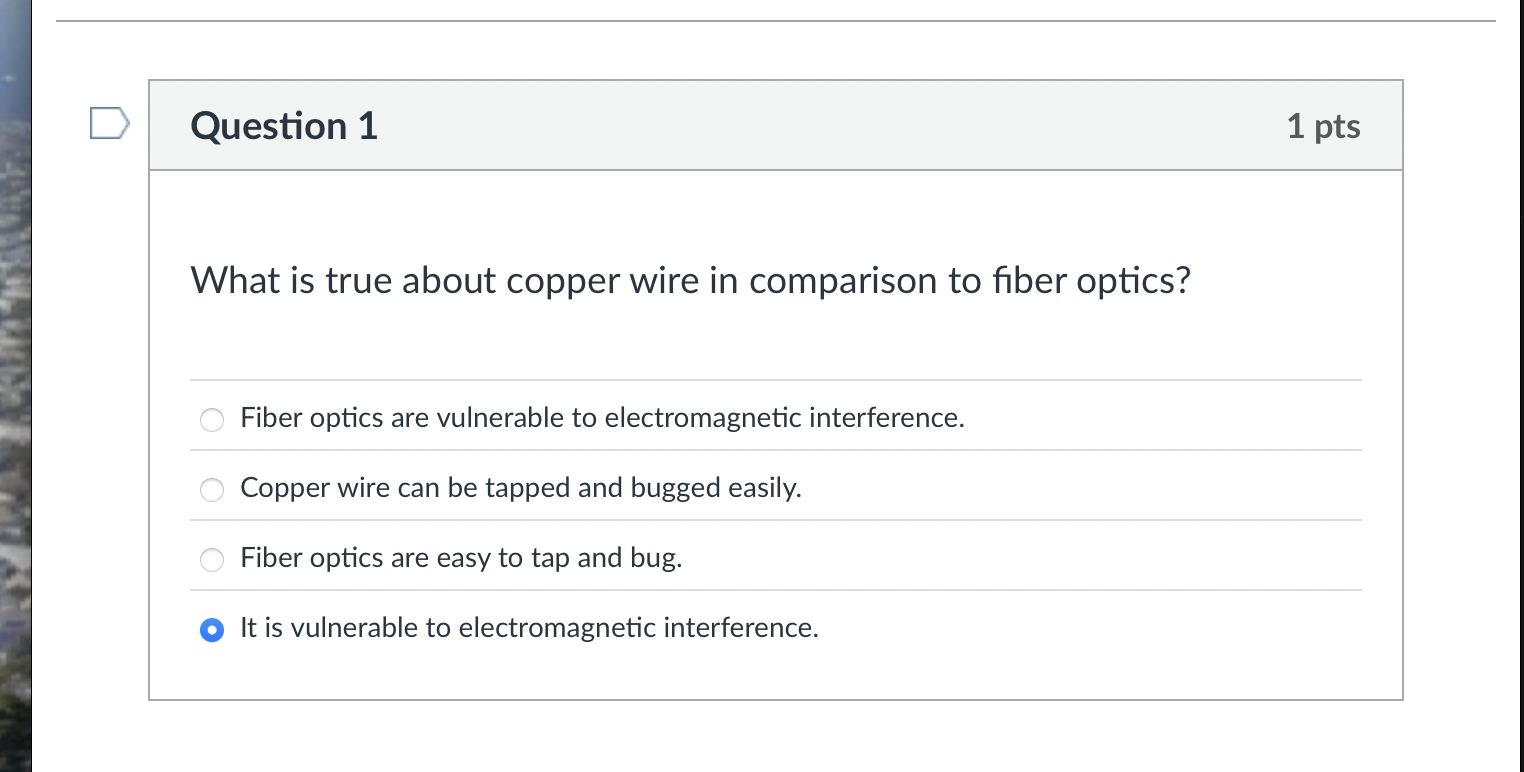Click the question prompt text
Image resolution: width=1524 pixels, height=772 pixels.
[690, 281]
